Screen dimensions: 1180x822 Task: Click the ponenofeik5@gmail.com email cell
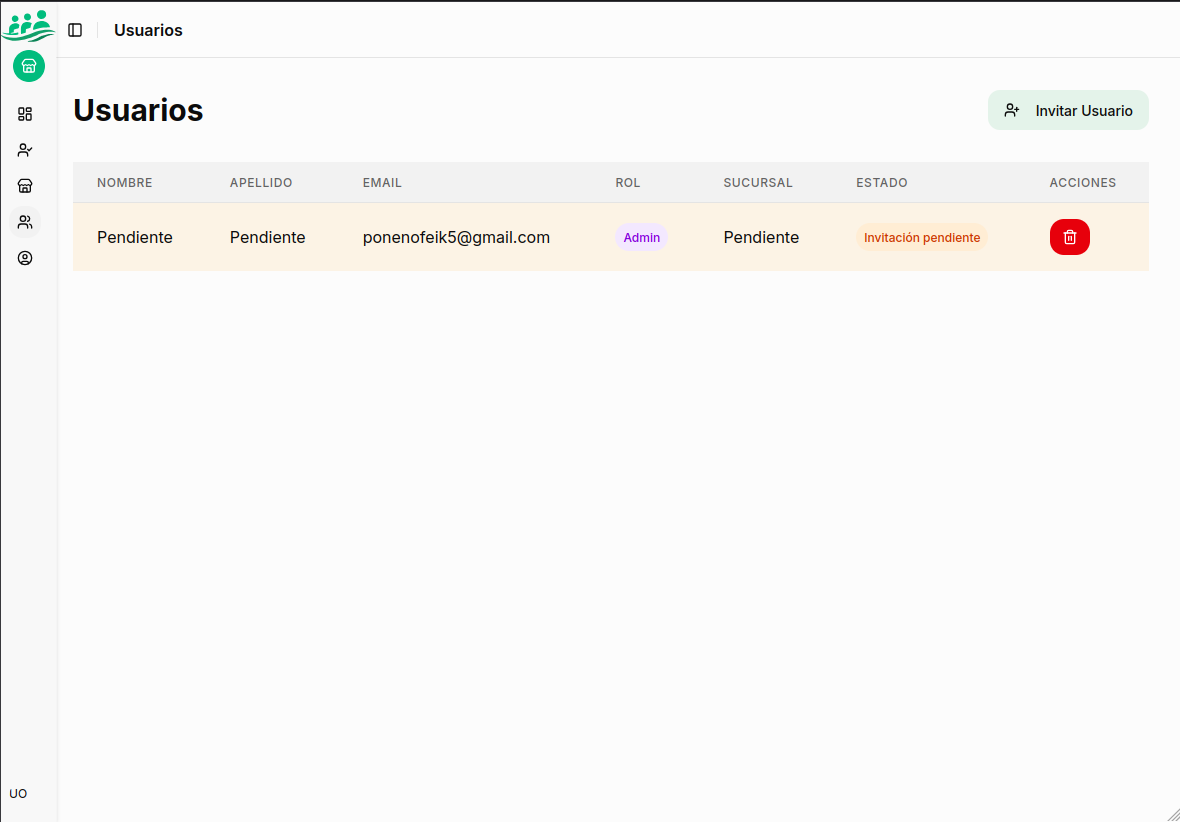pos(456,237)
